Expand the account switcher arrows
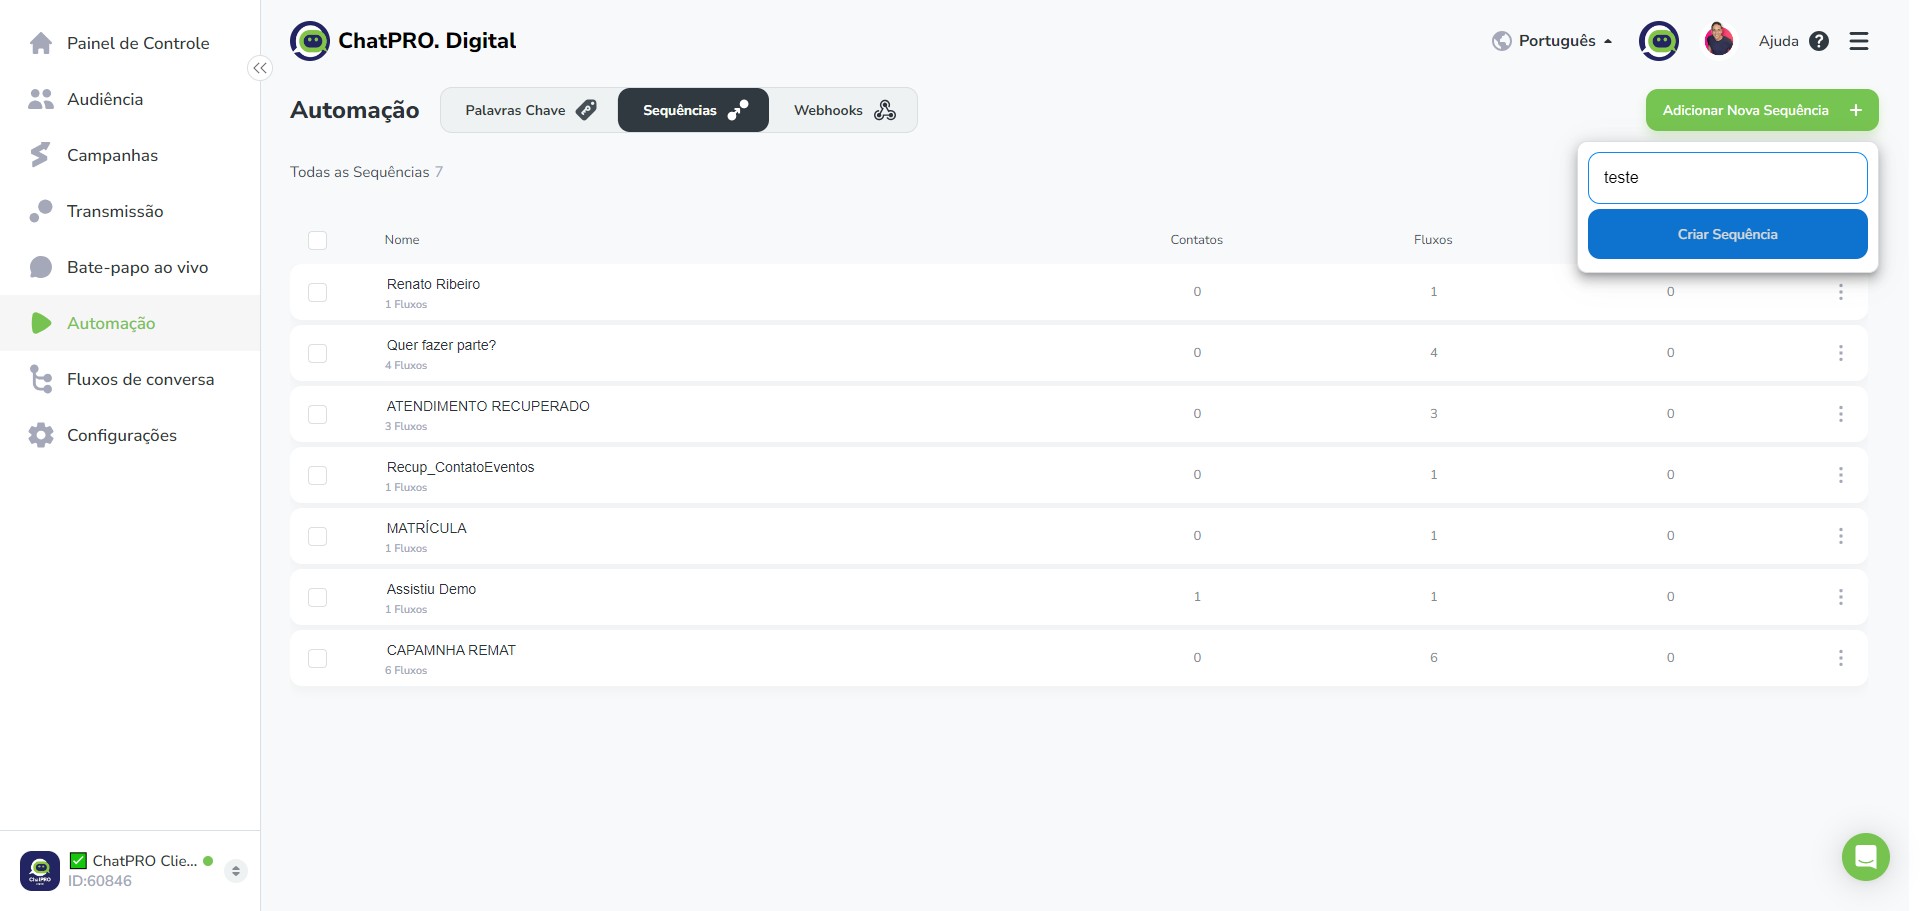 236,871
